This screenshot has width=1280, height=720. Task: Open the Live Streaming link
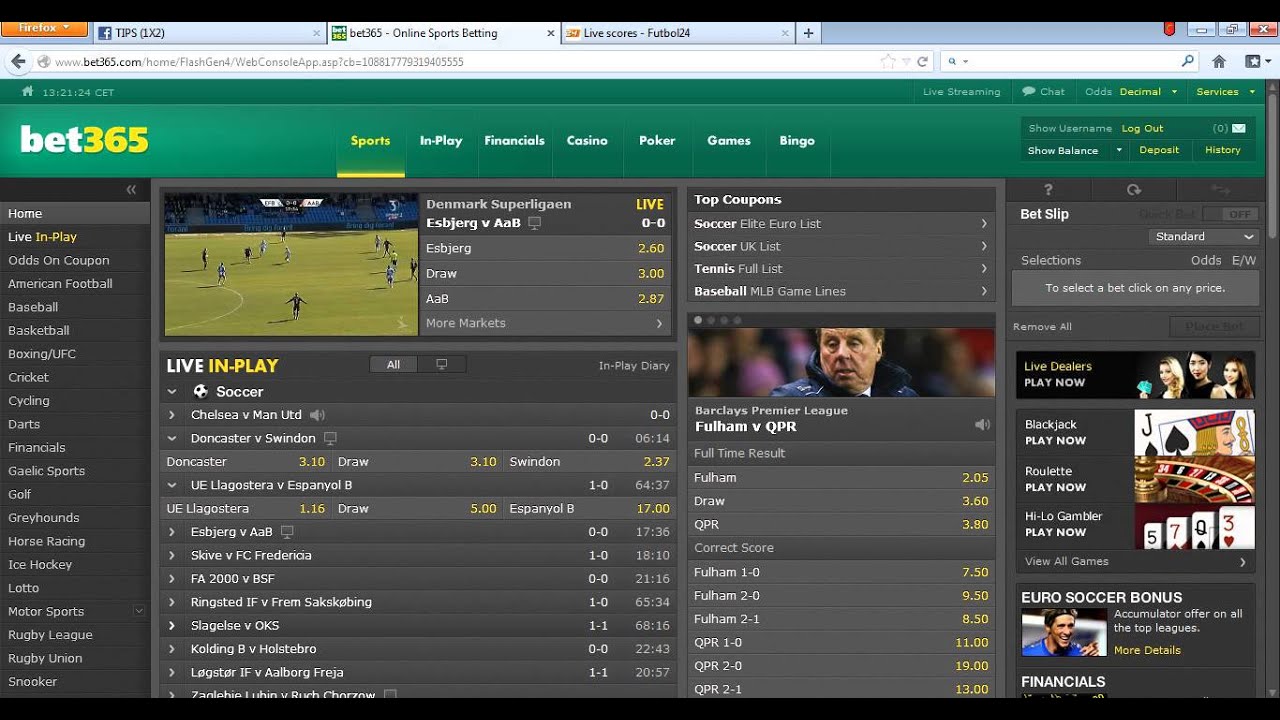pyautogui.click(x=961, y=91)
